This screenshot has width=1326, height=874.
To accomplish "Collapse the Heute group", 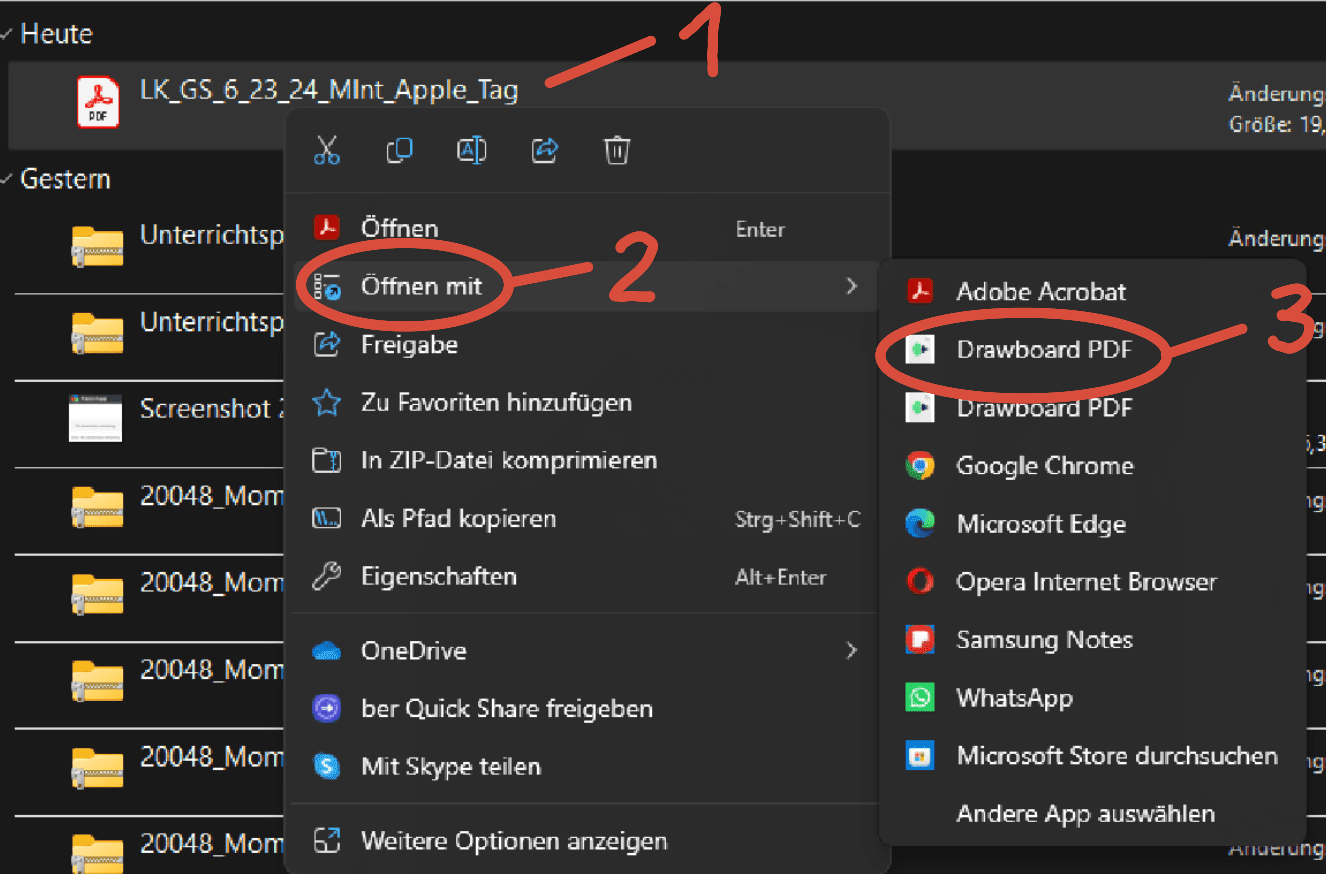I will point(8,34).
